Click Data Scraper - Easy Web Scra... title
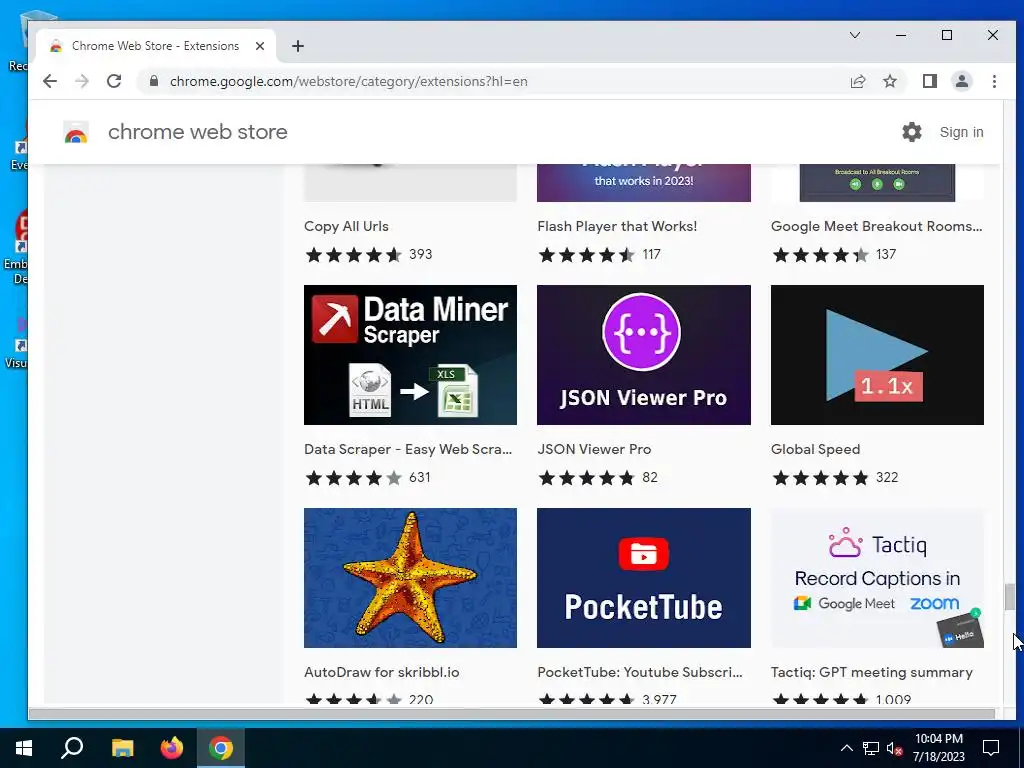1024x768 pixels. pyautogui.click(x=408, y=449)
